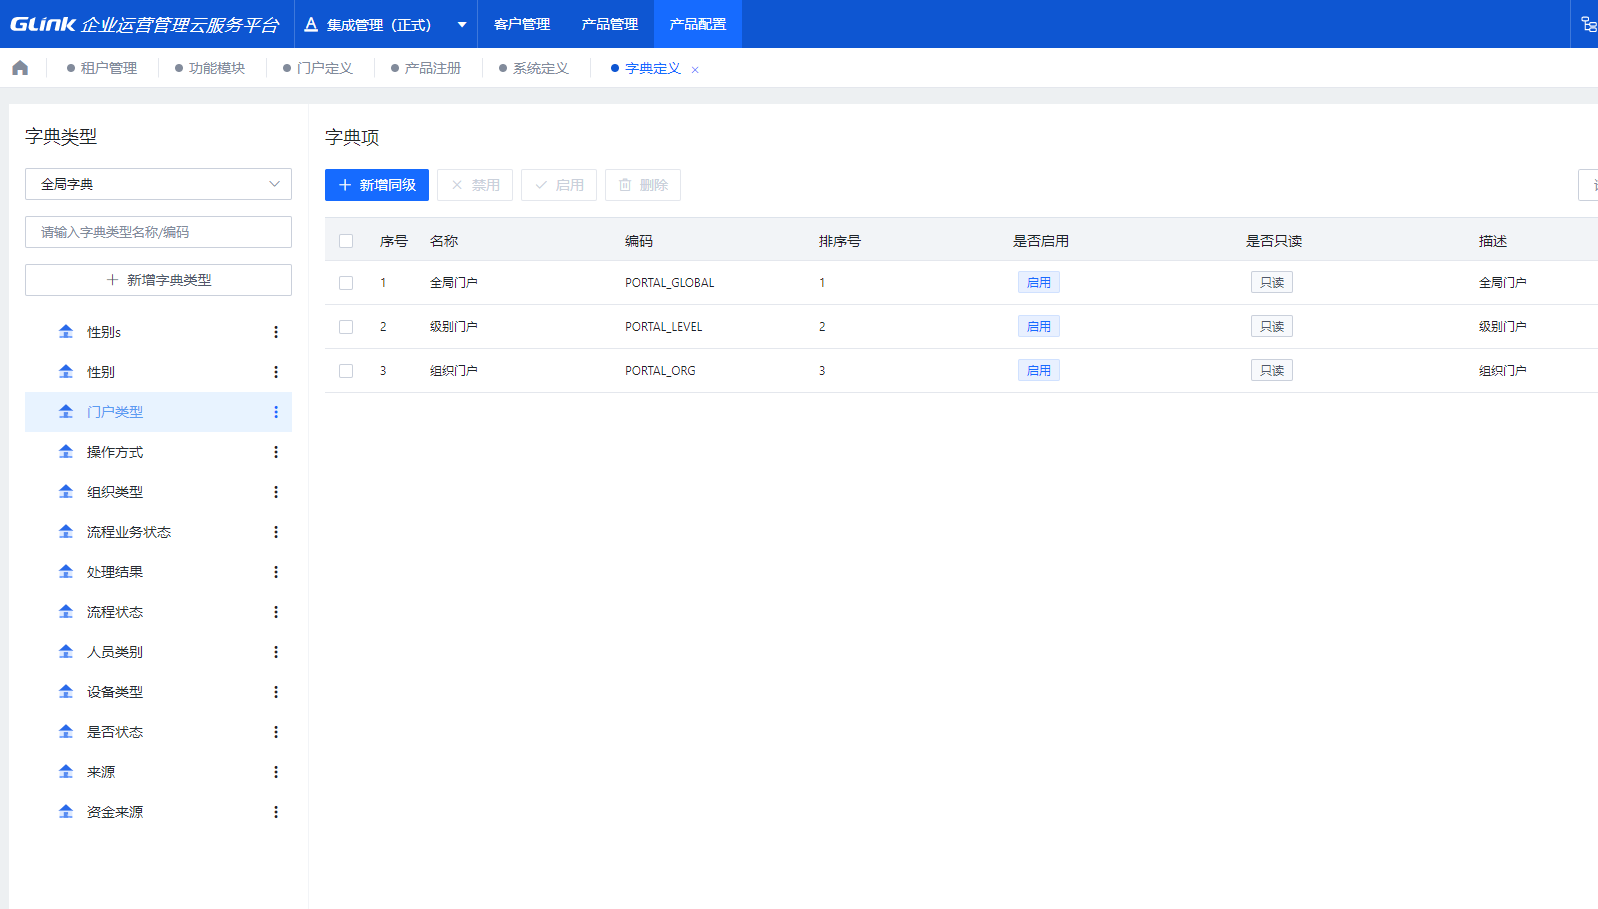Open the three-dot menu for 设备类型
The height and width of the screenshot is (909, 1598).
(276, 692)
